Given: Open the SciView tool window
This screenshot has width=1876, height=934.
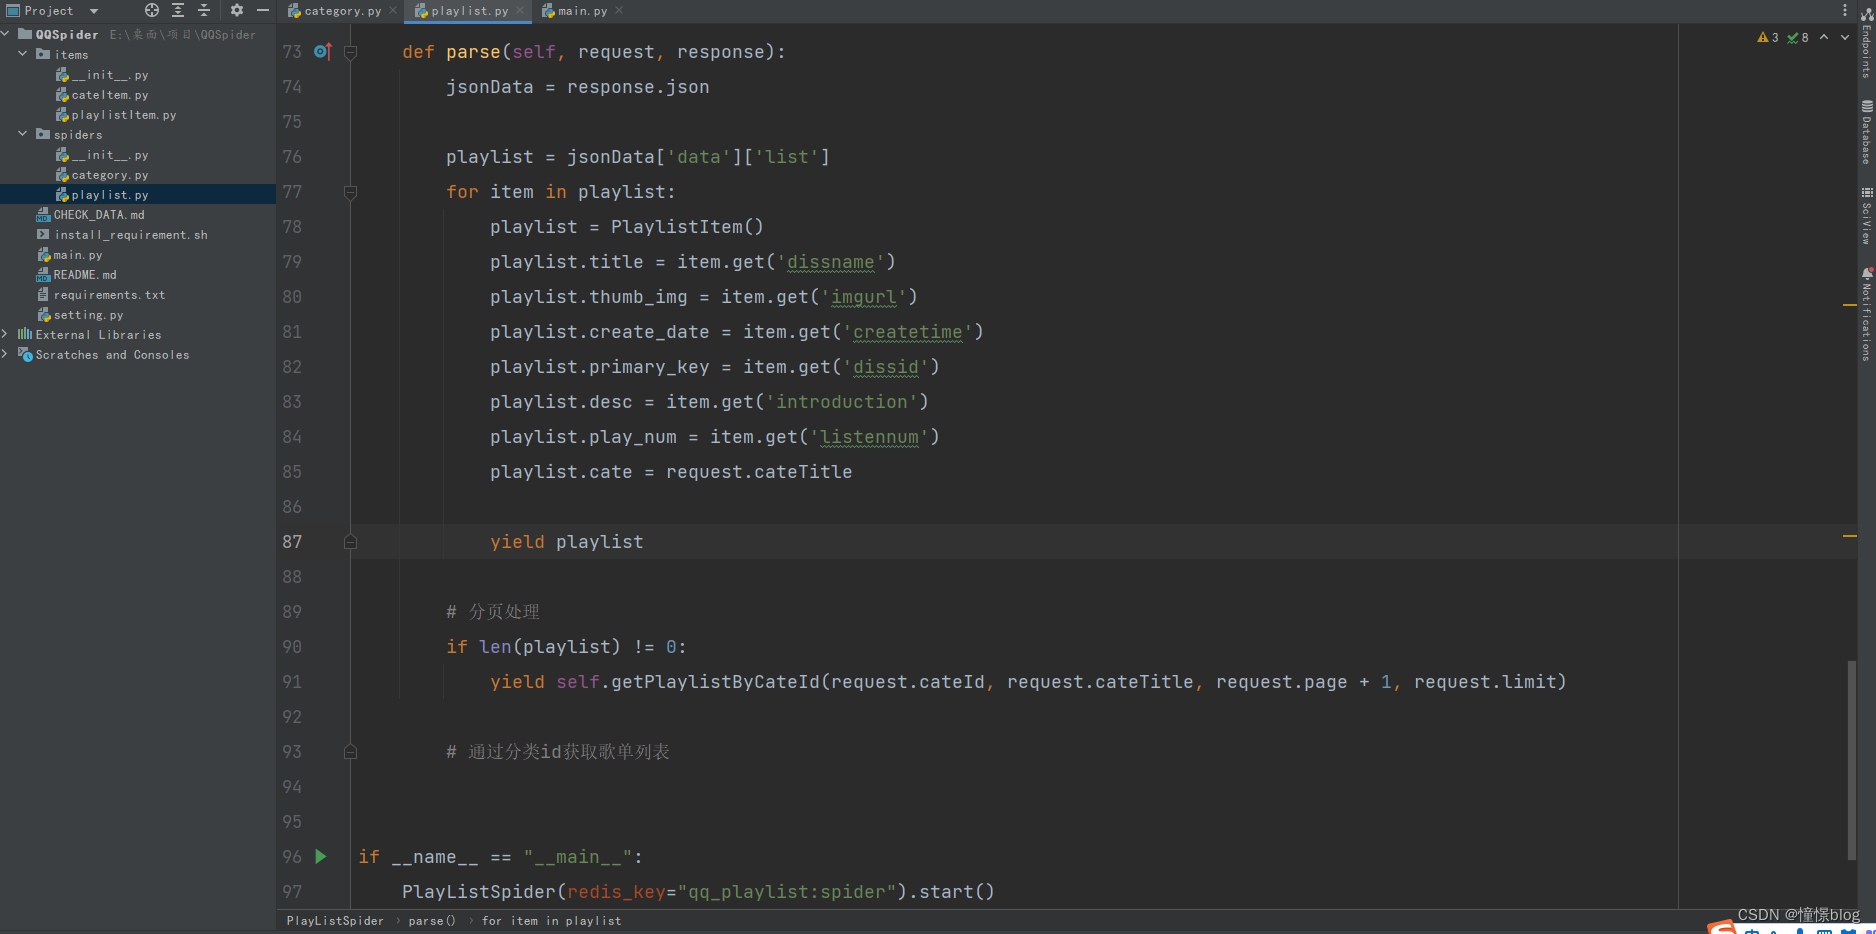Looking at the screenshot, I should pos(1866,215).
